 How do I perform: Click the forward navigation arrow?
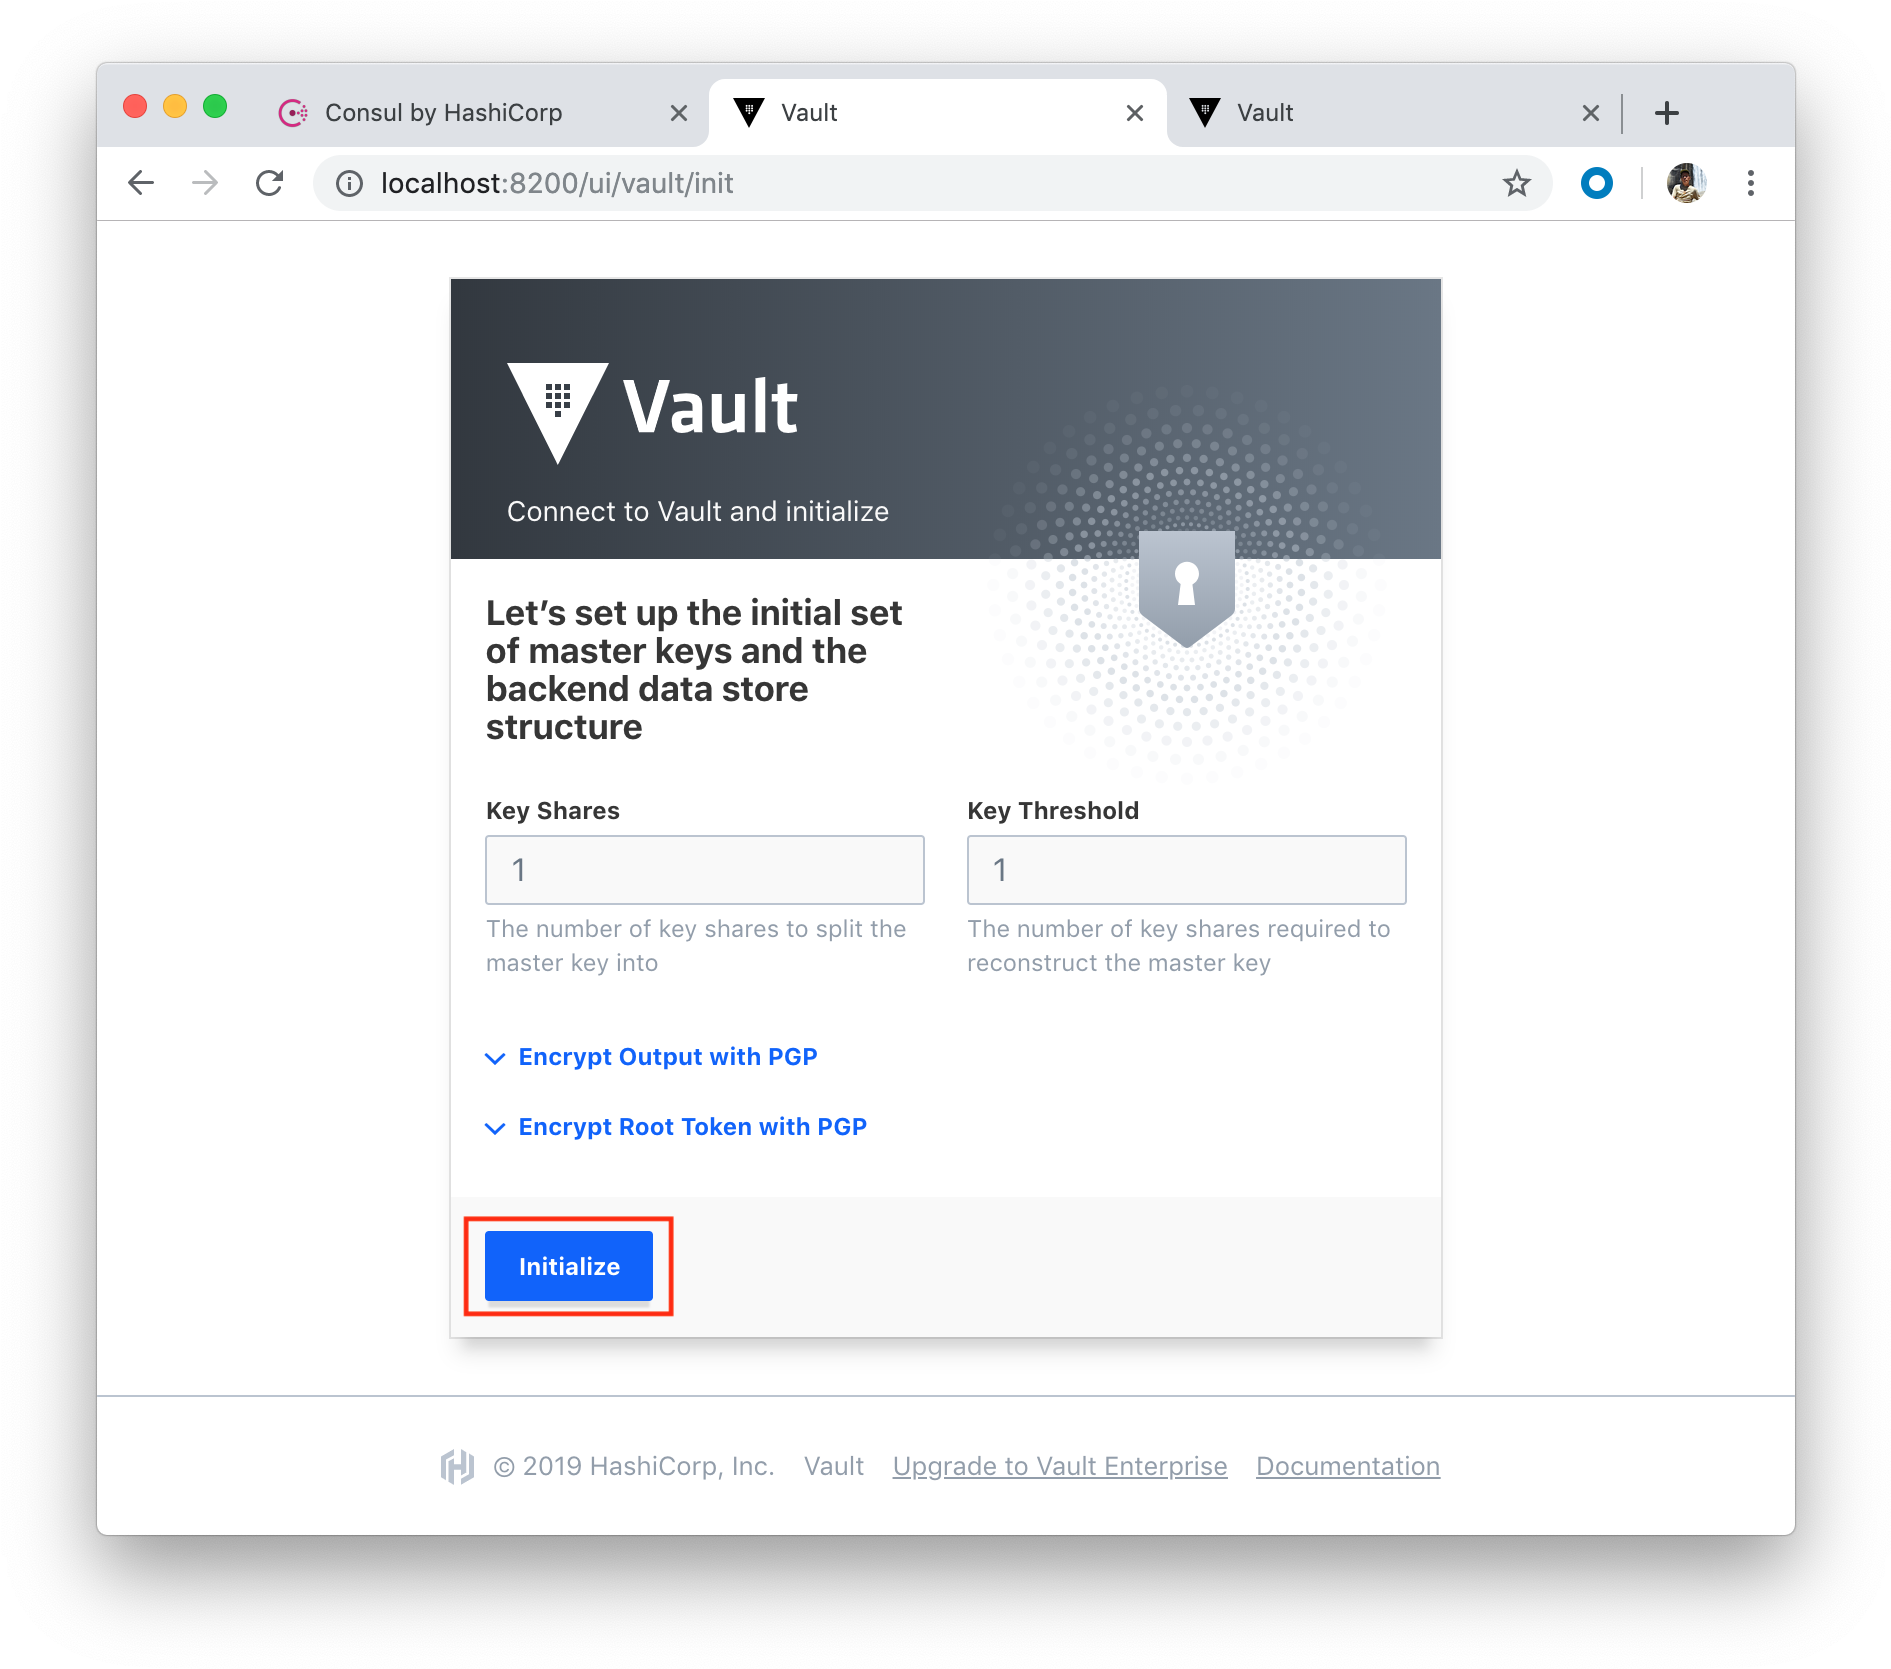[205, 183]
